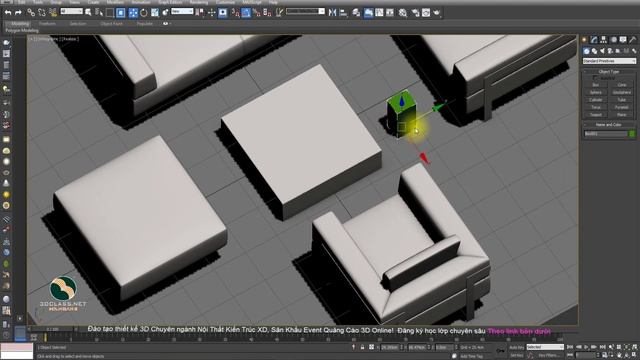Toggle the keyboard shortcut override
The image size is (640, 360).
[223, 13]
